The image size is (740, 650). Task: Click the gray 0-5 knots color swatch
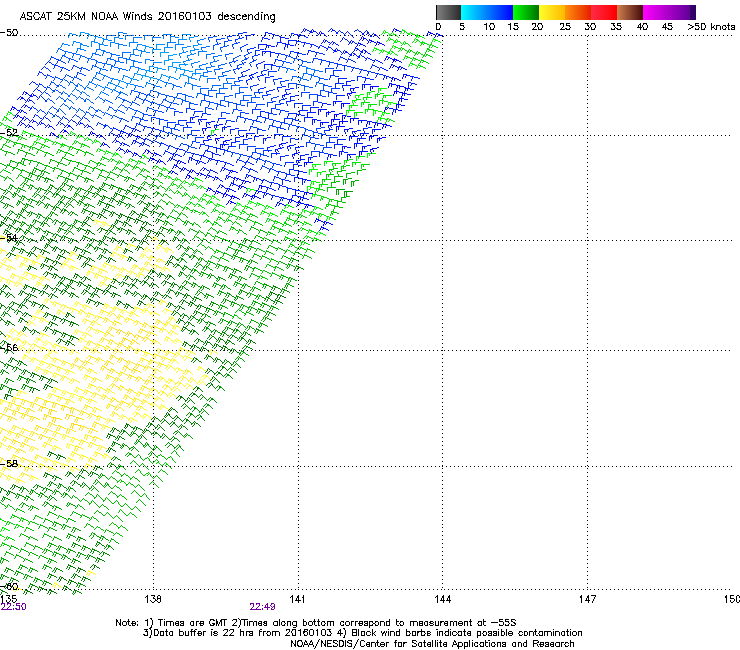(x=448, y=12)
